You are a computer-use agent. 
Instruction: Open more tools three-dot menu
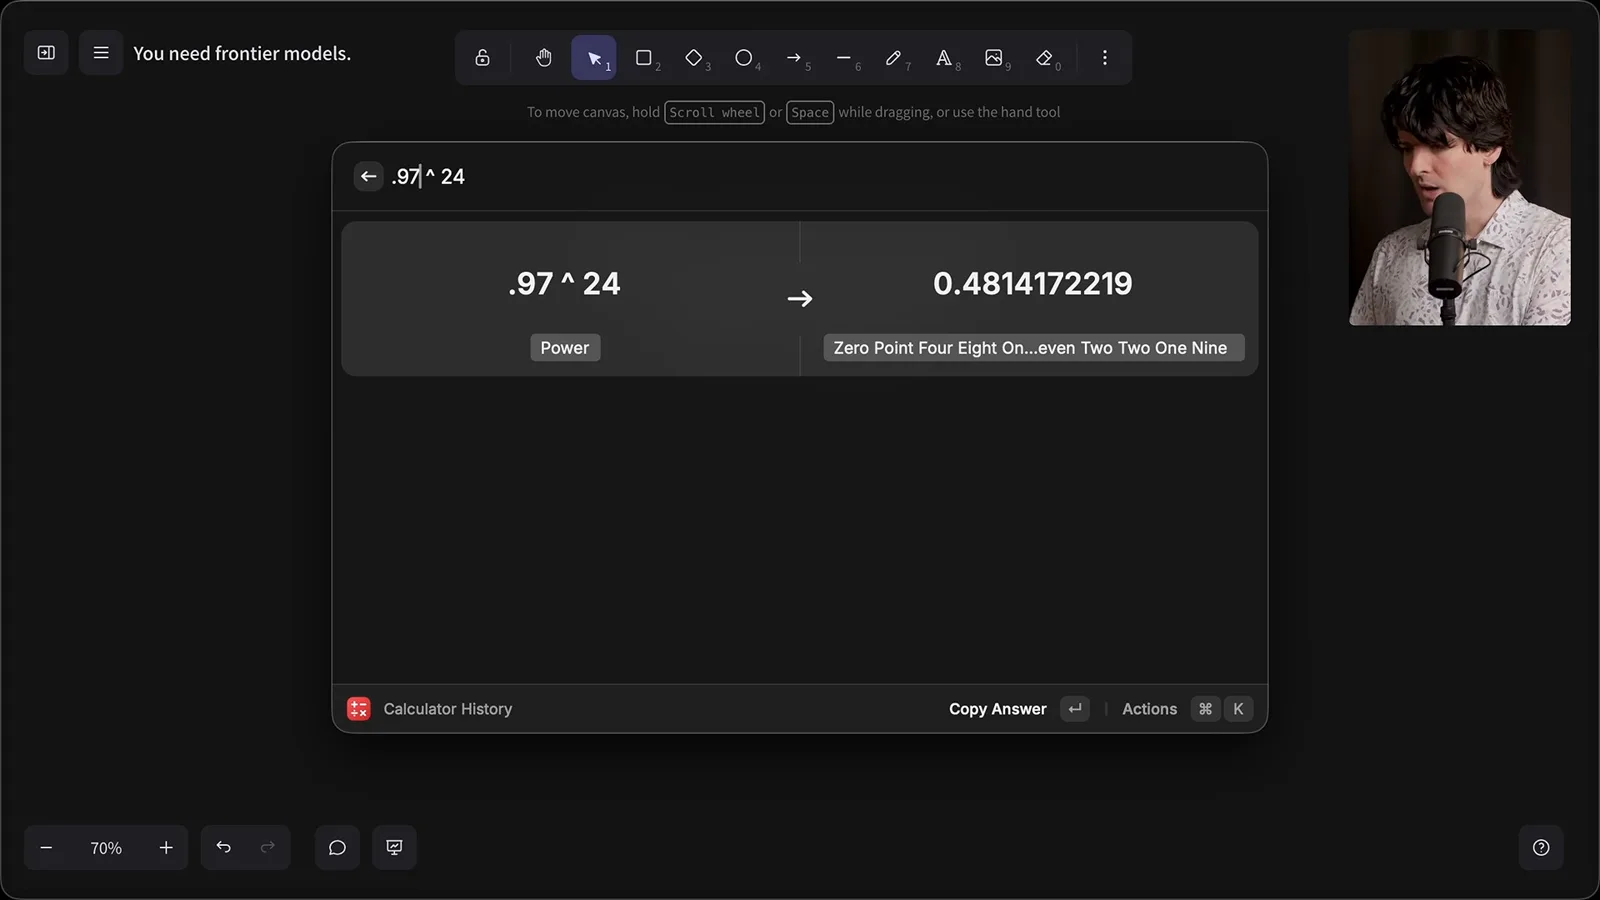1105,58
